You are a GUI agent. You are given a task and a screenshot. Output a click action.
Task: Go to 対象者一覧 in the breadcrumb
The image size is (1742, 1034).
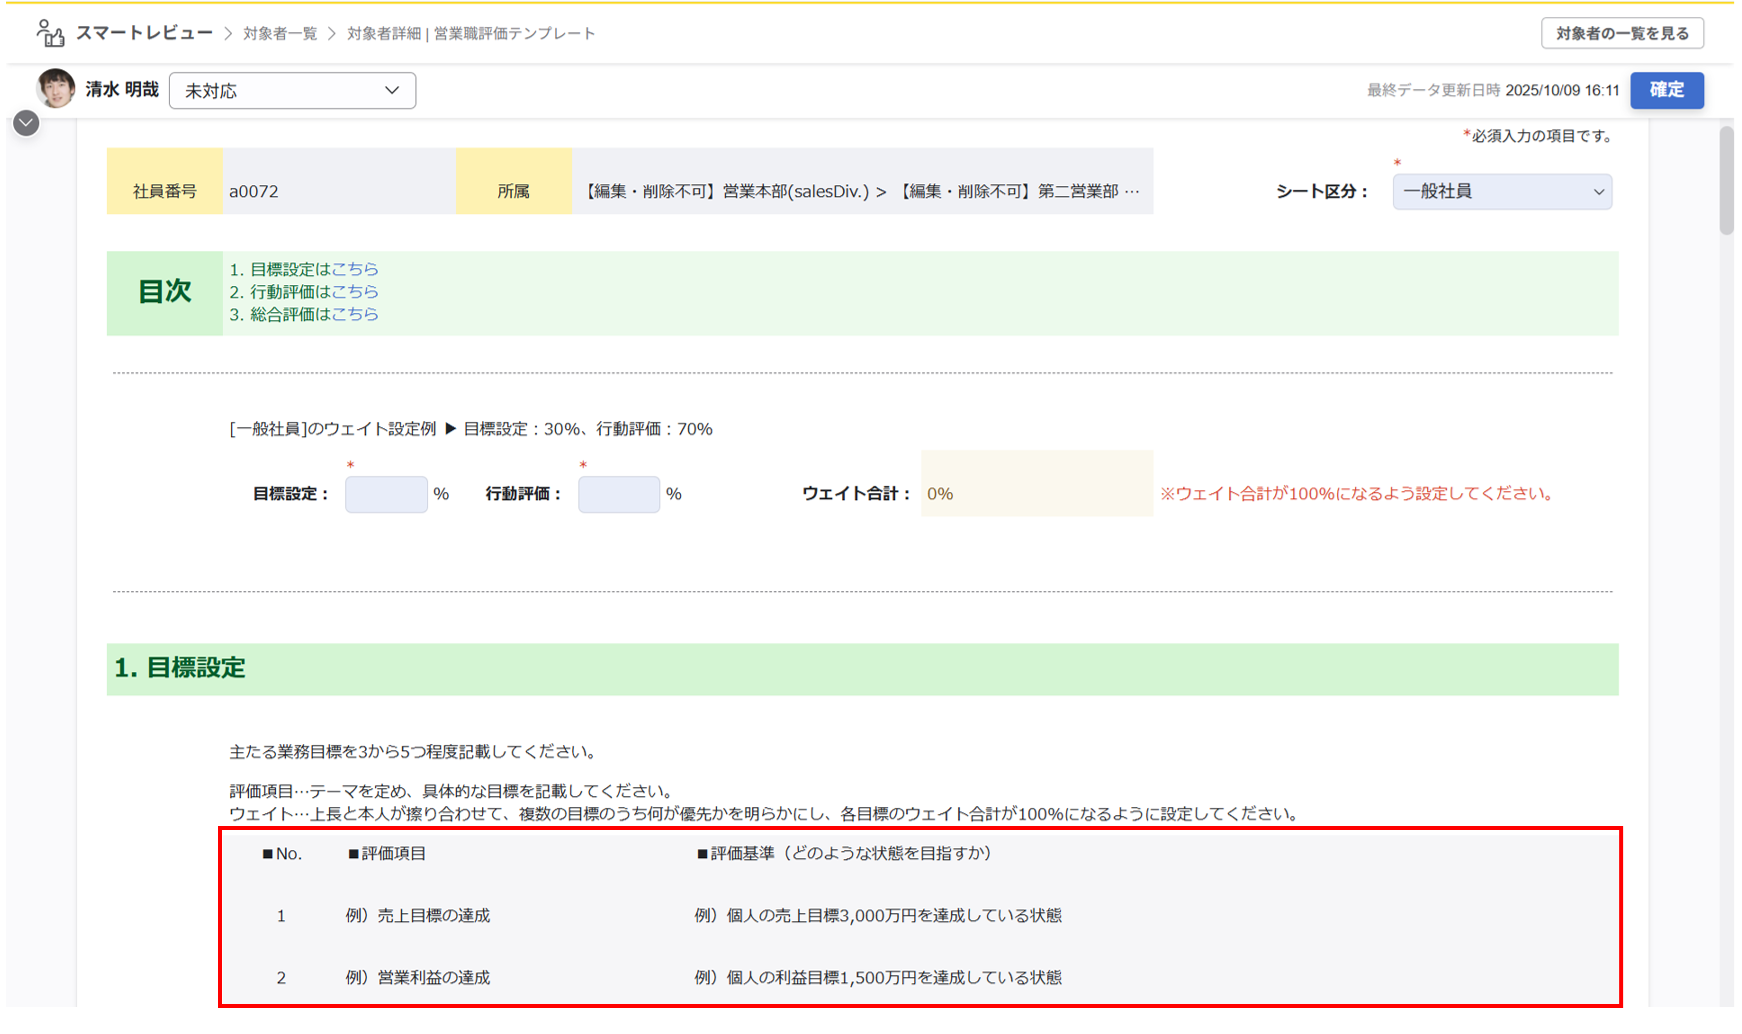280,34
